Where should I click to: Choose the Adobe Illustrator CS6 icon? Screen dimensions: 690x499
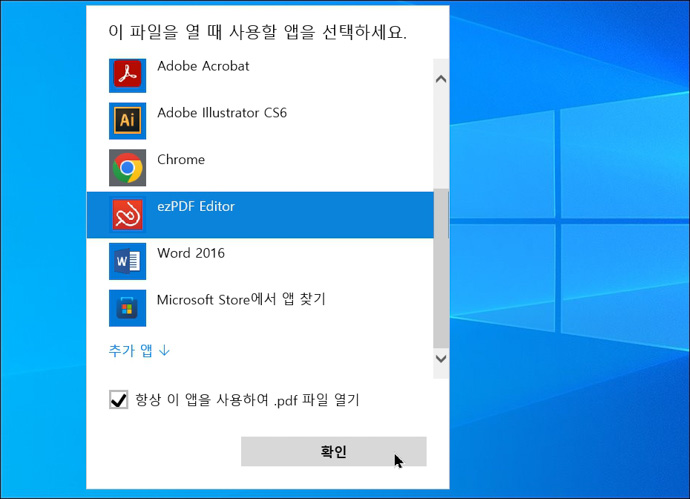click(127, 121)
